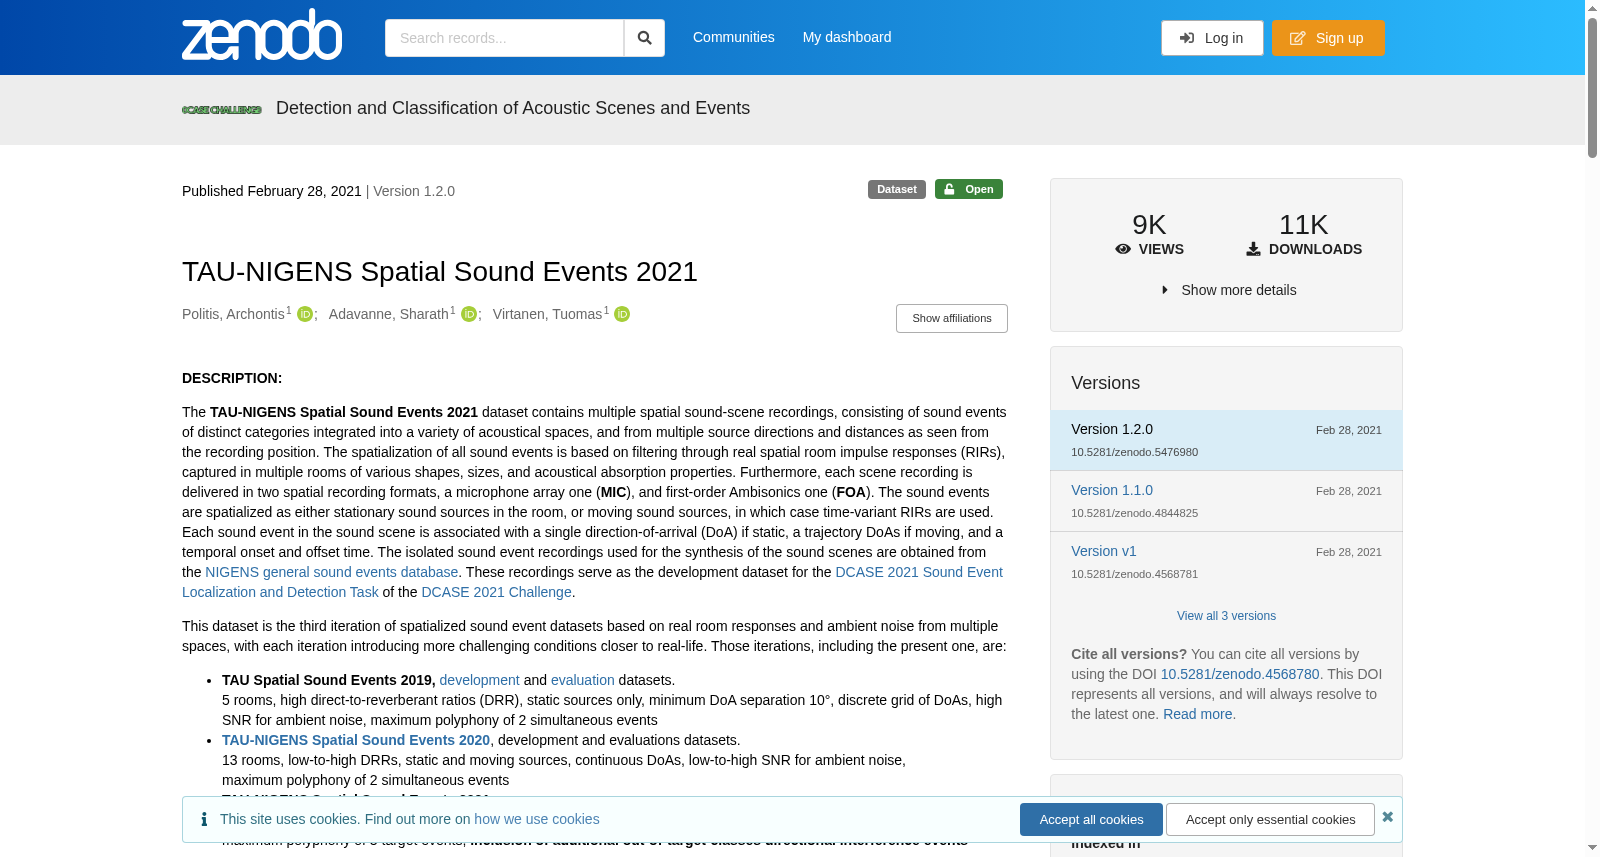
Task: Click author name Politis, Archontis
Action: pyautogui.click(x=234, y=314)
